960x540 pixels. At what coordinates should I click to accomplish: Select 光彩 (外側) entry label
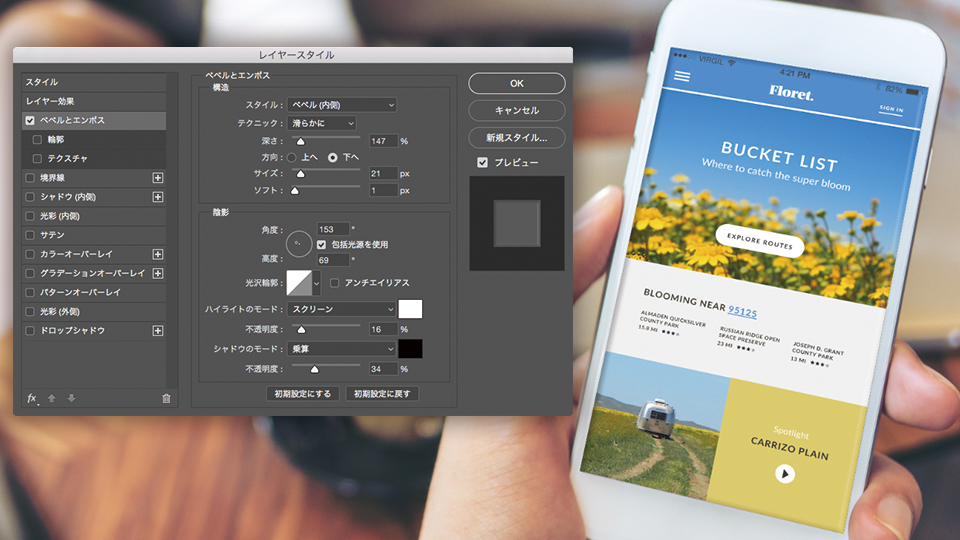(x=60, y=312)
